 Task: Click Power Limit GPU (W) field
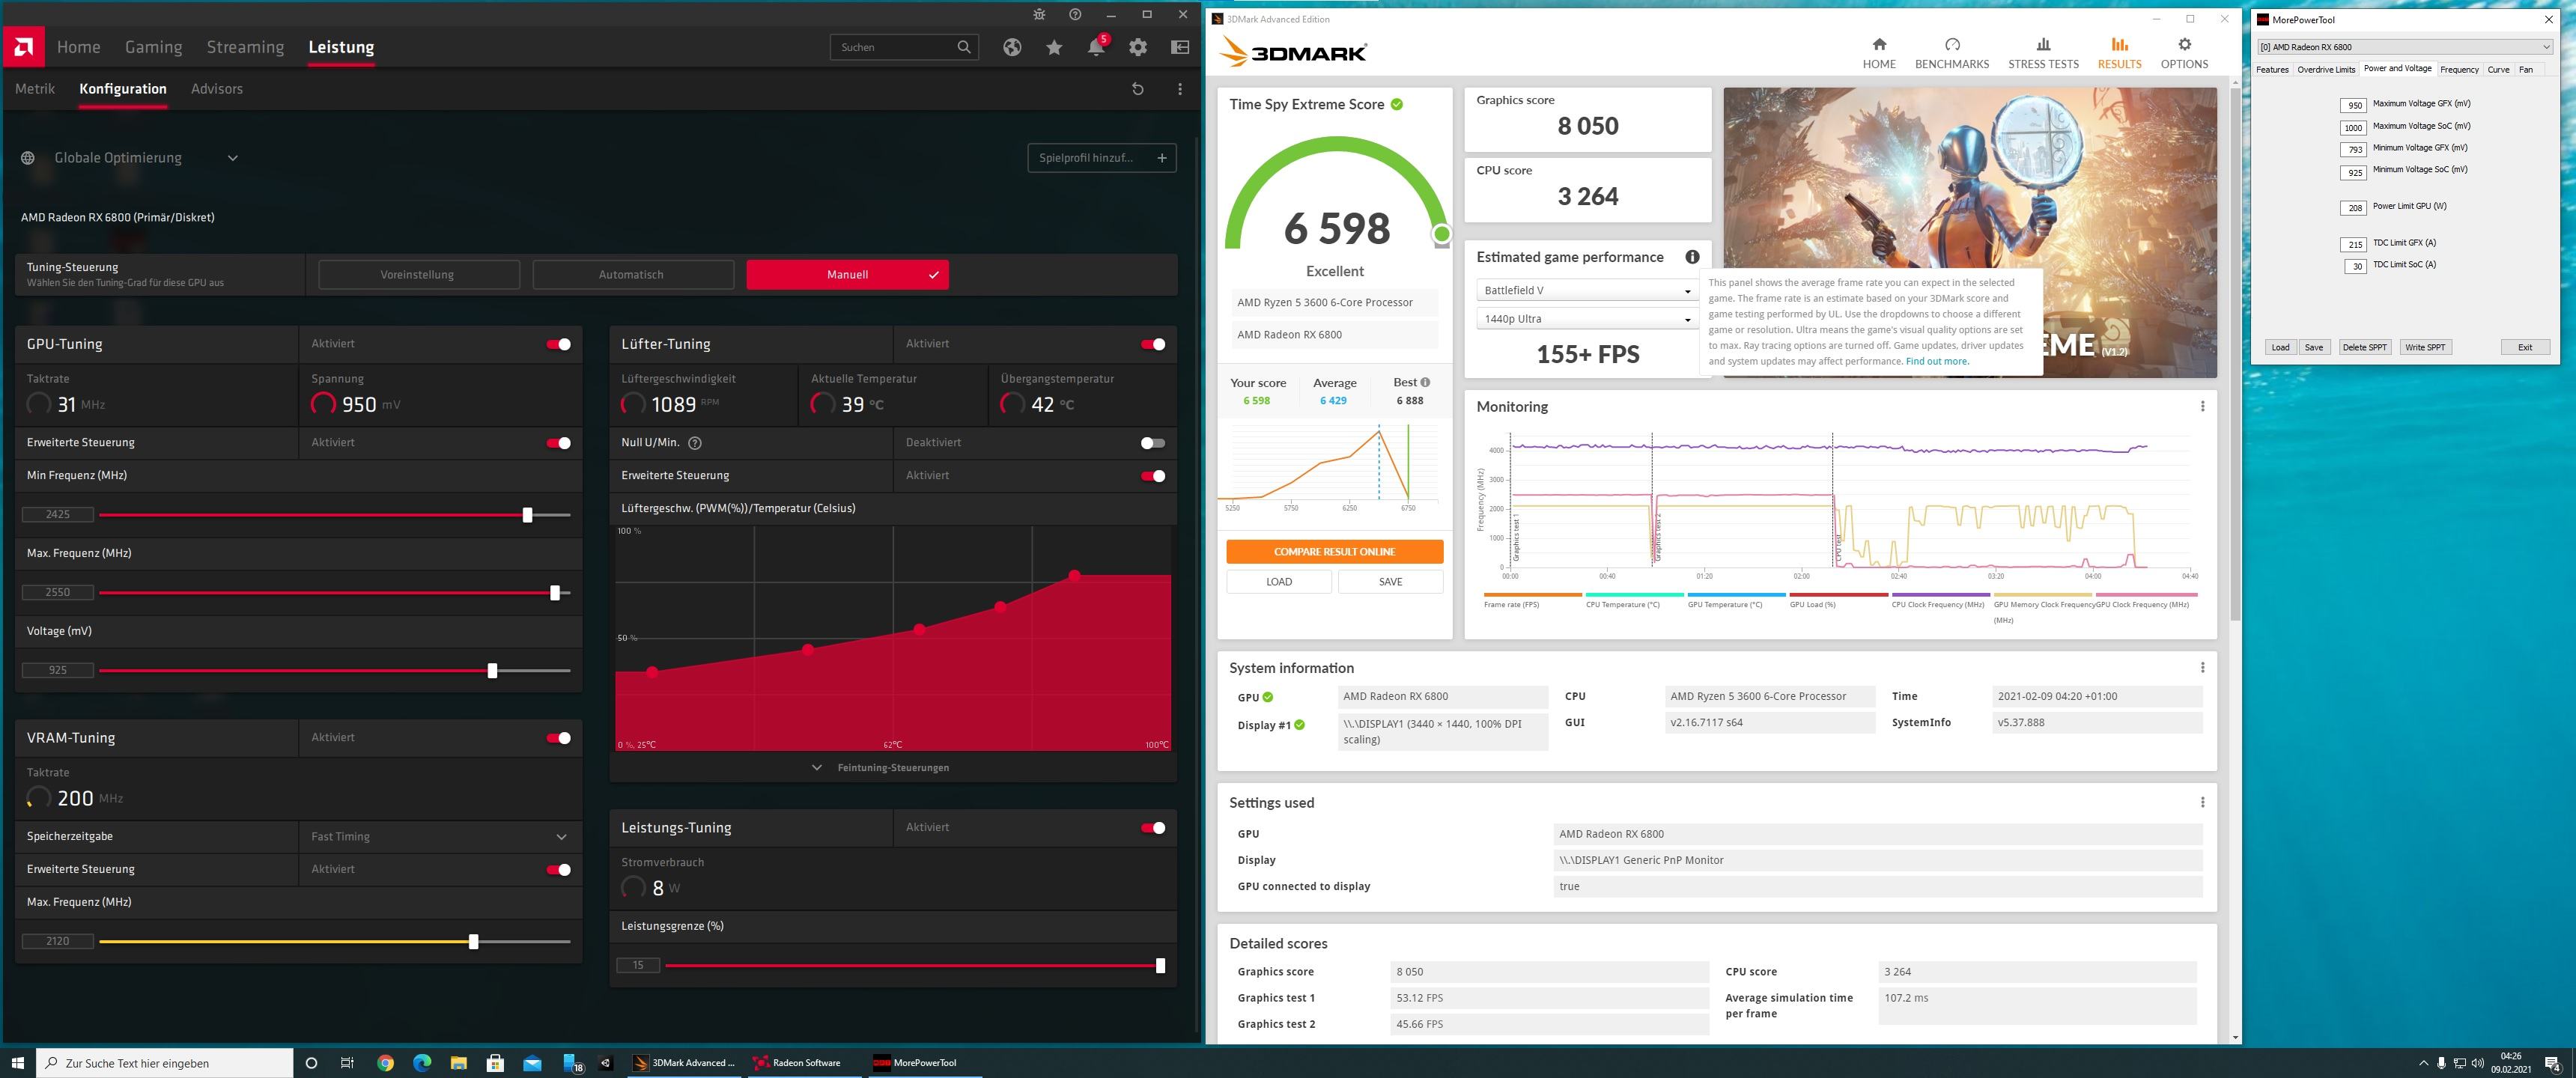(2353, 208)
